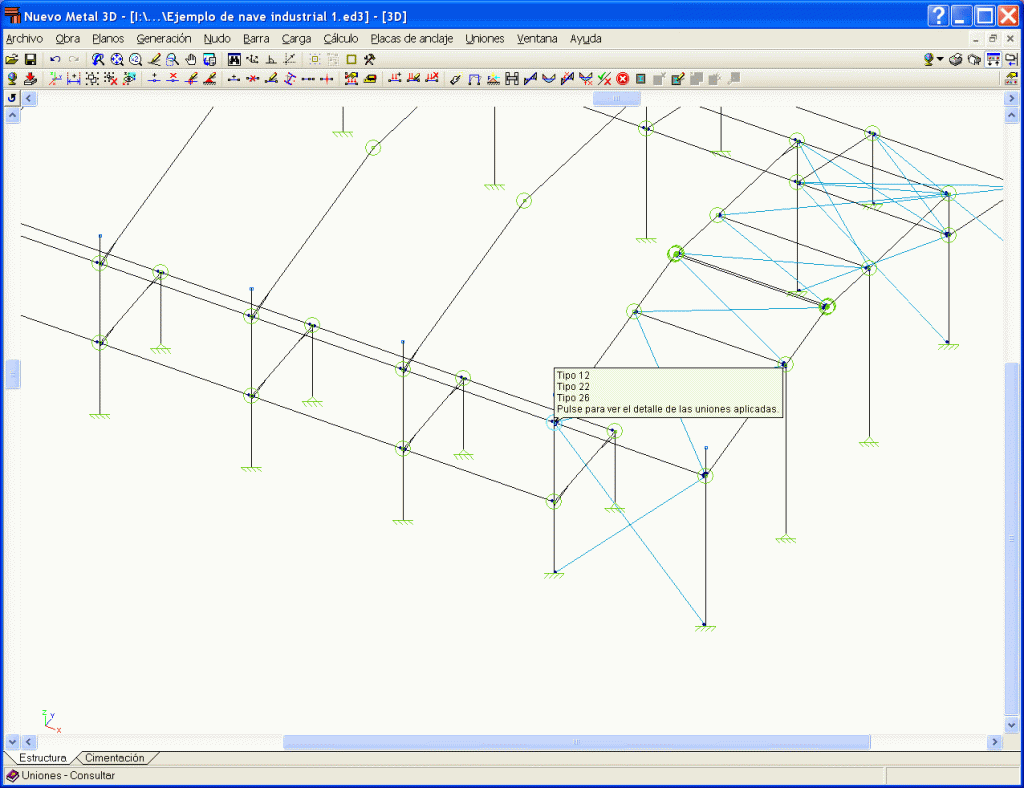The image size is (1024, 788).
Task: Switch to the Cimentación tab
Action: tap(114, 758)
